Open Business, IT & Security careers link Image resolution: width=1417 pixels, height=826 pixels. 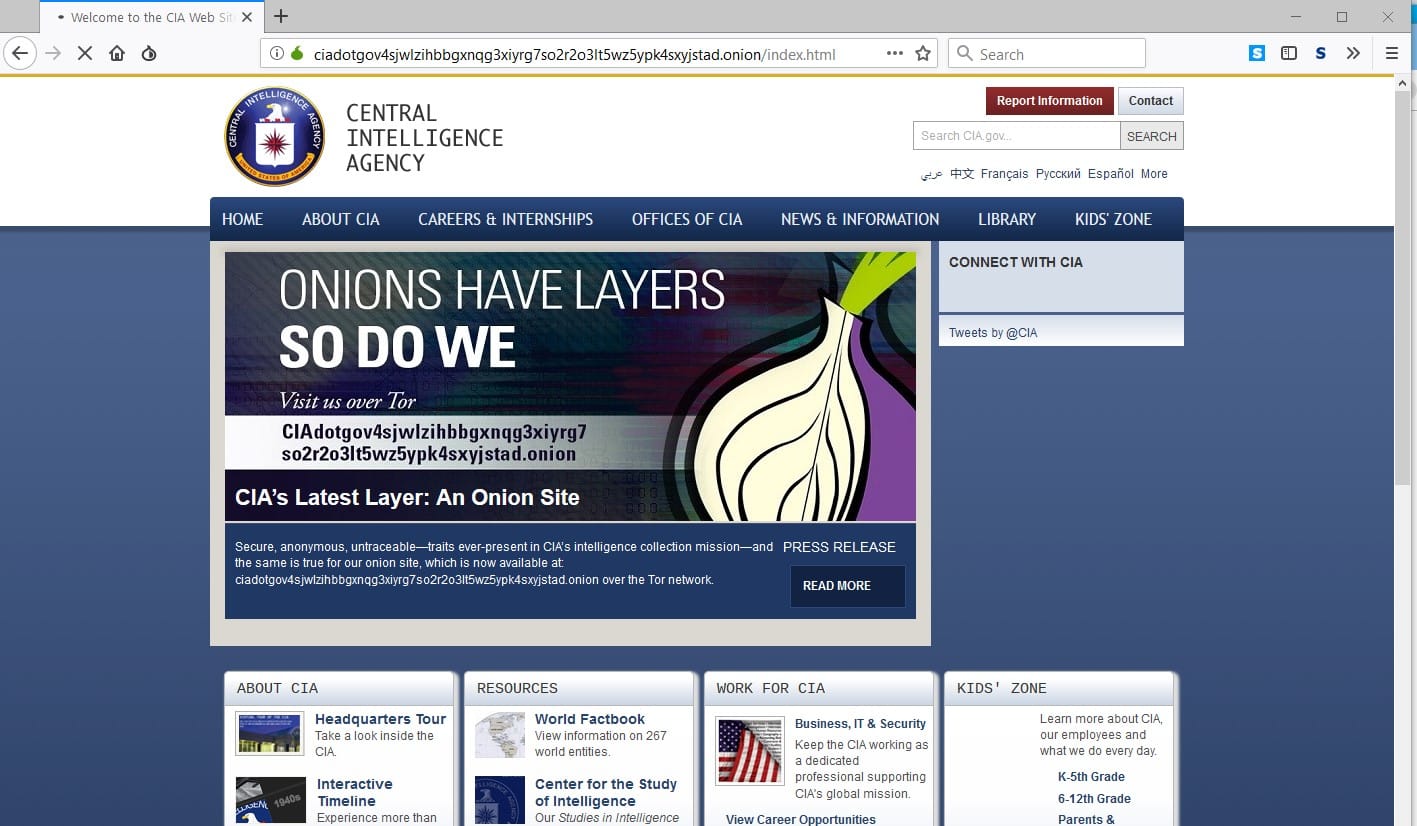coord(860,724)
